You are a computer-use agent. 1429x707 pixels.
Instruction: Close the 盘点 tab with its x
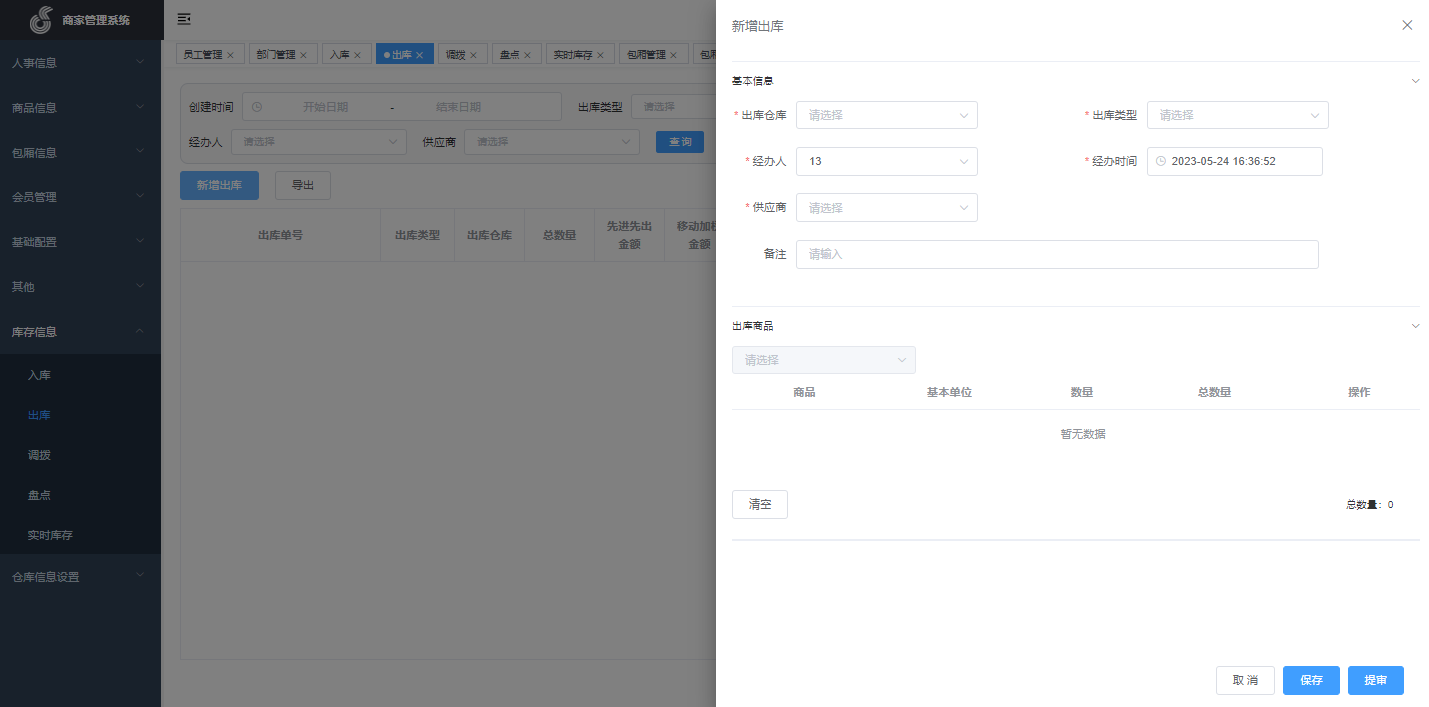coord(528,55)
